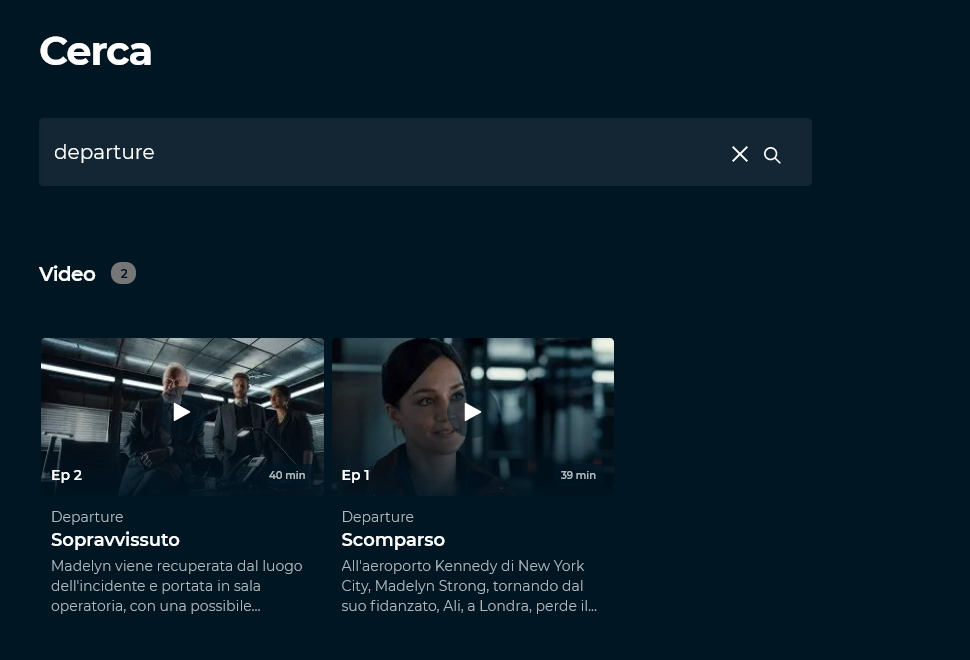Click the Ep 2 label on thumbnail

pyautogui.click(x=66, y=475)
